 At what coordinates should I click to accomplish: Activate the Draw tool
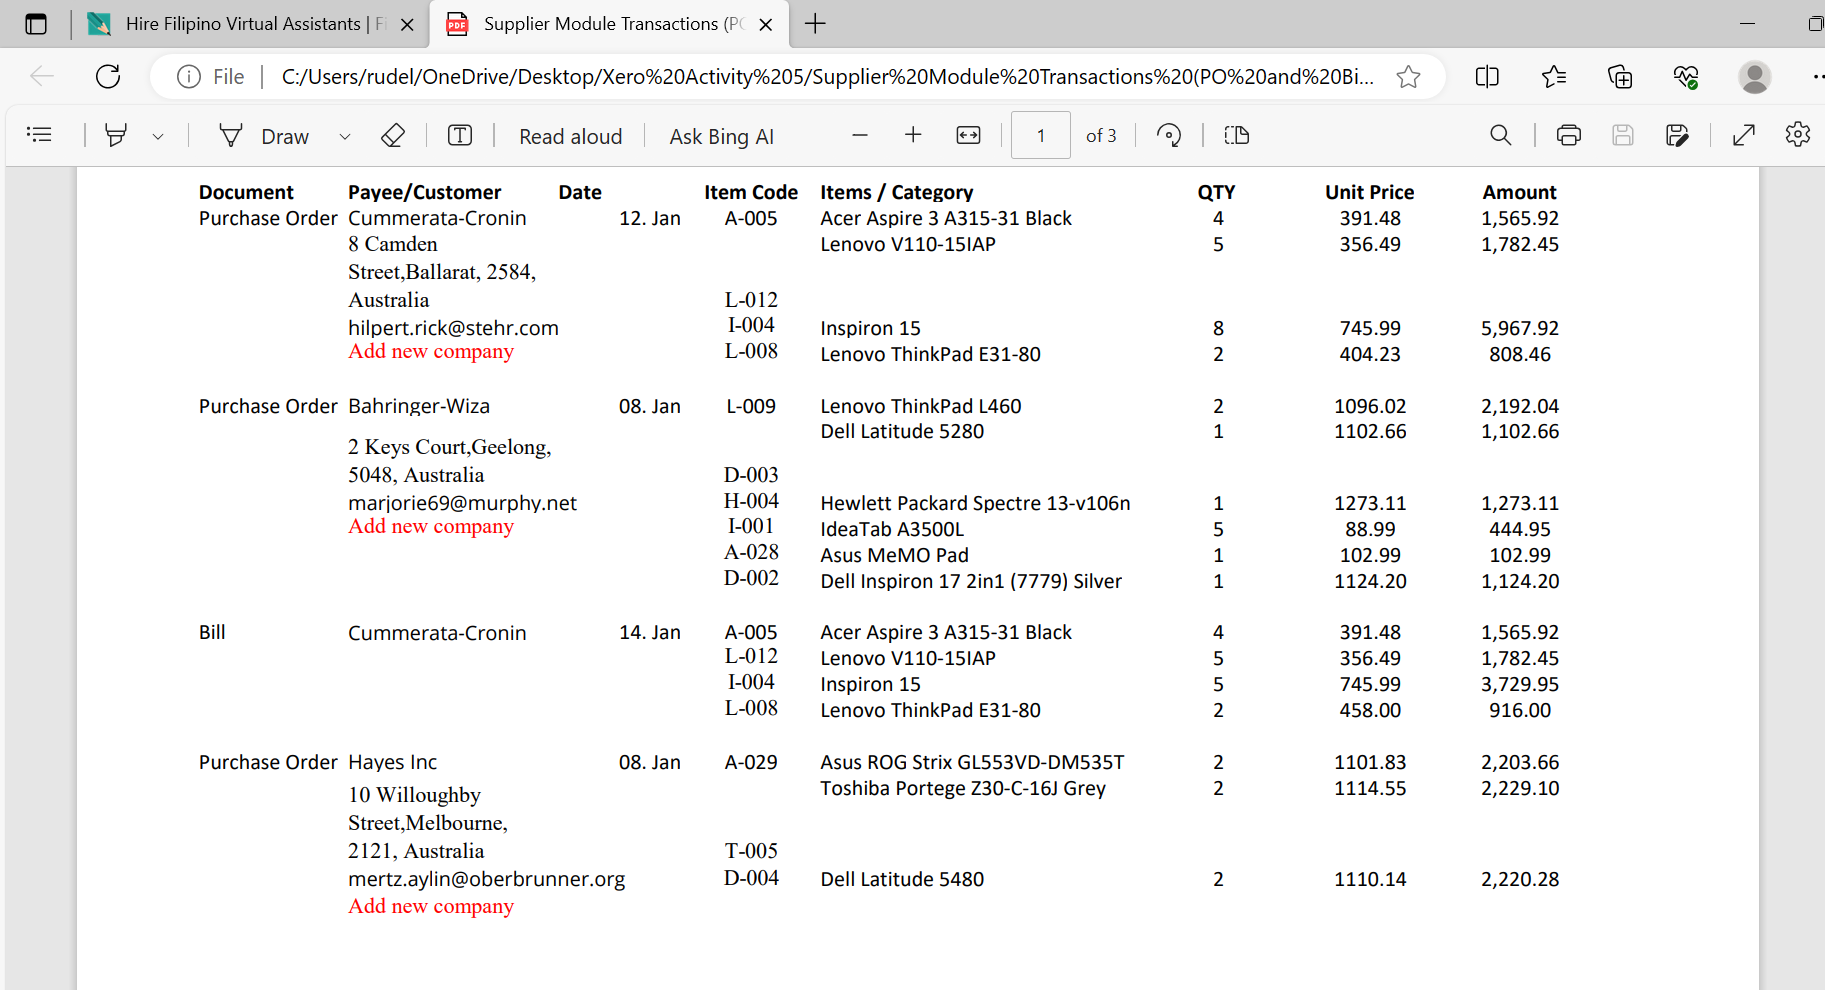tap(265, 136)
